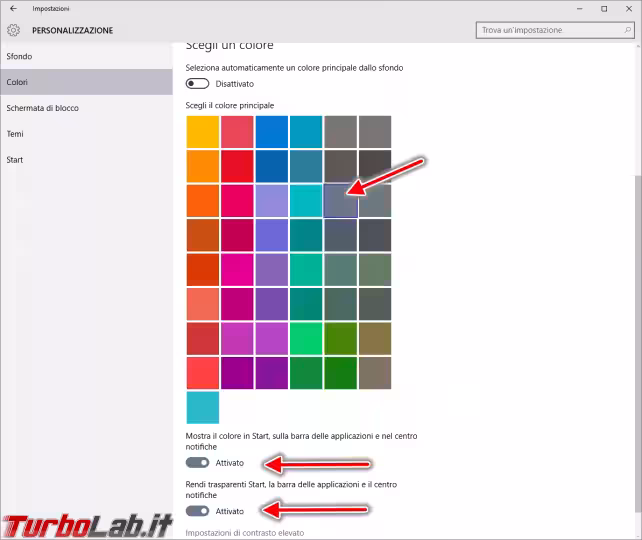Pick the yellow swatch in top row
This screenshot has height=540, width=642.
tap(203, 132)
